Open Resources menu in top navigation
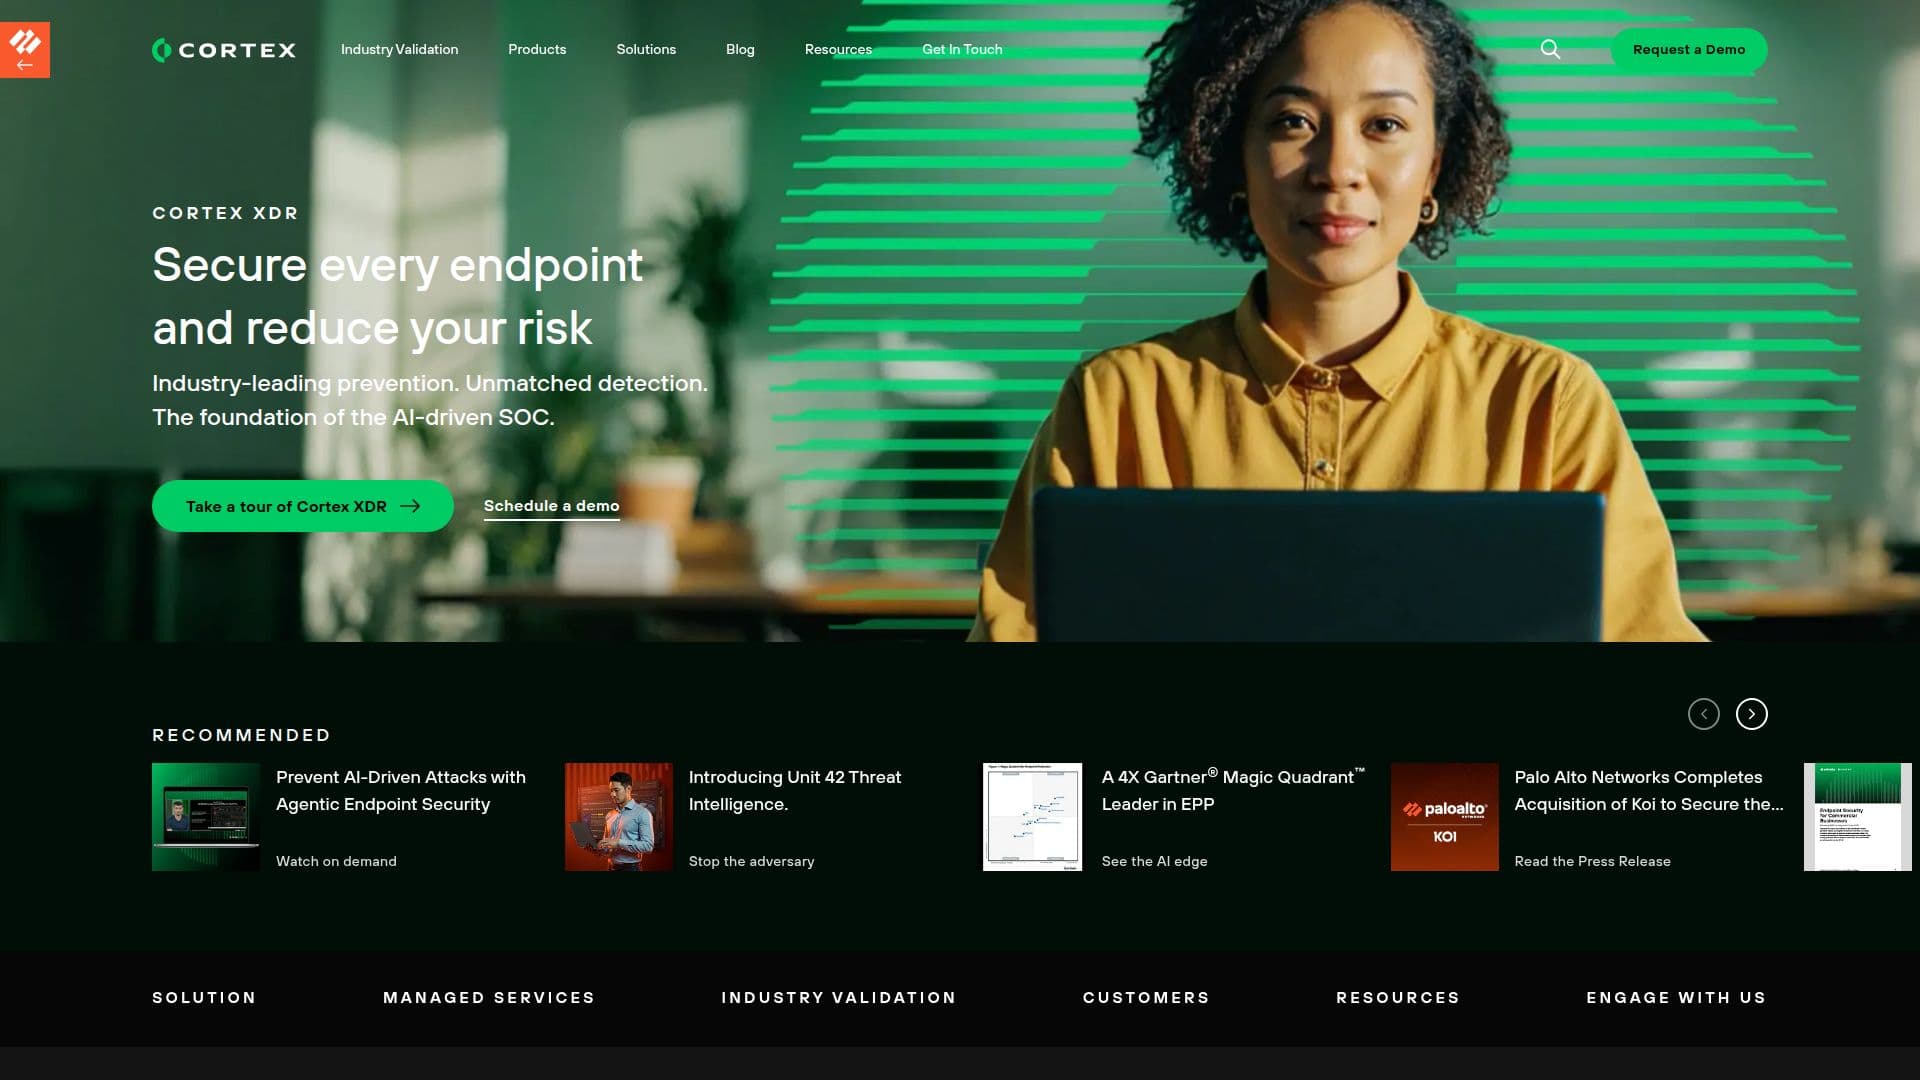The width and height of the screenshot is (1920, 1080). tap(838, 49)
